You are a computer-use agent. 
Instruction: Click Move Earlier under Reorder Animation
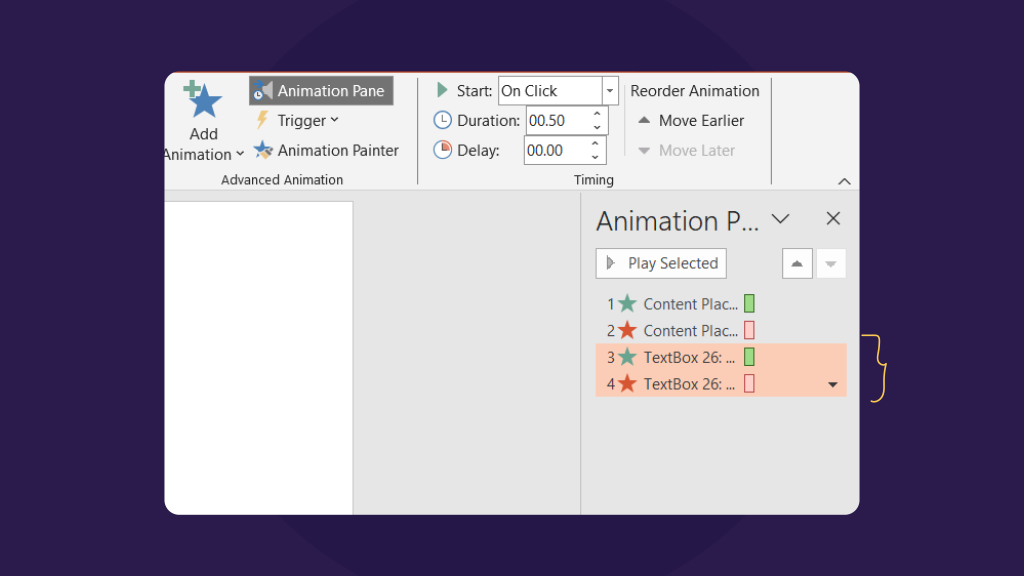tap(692, 120)
